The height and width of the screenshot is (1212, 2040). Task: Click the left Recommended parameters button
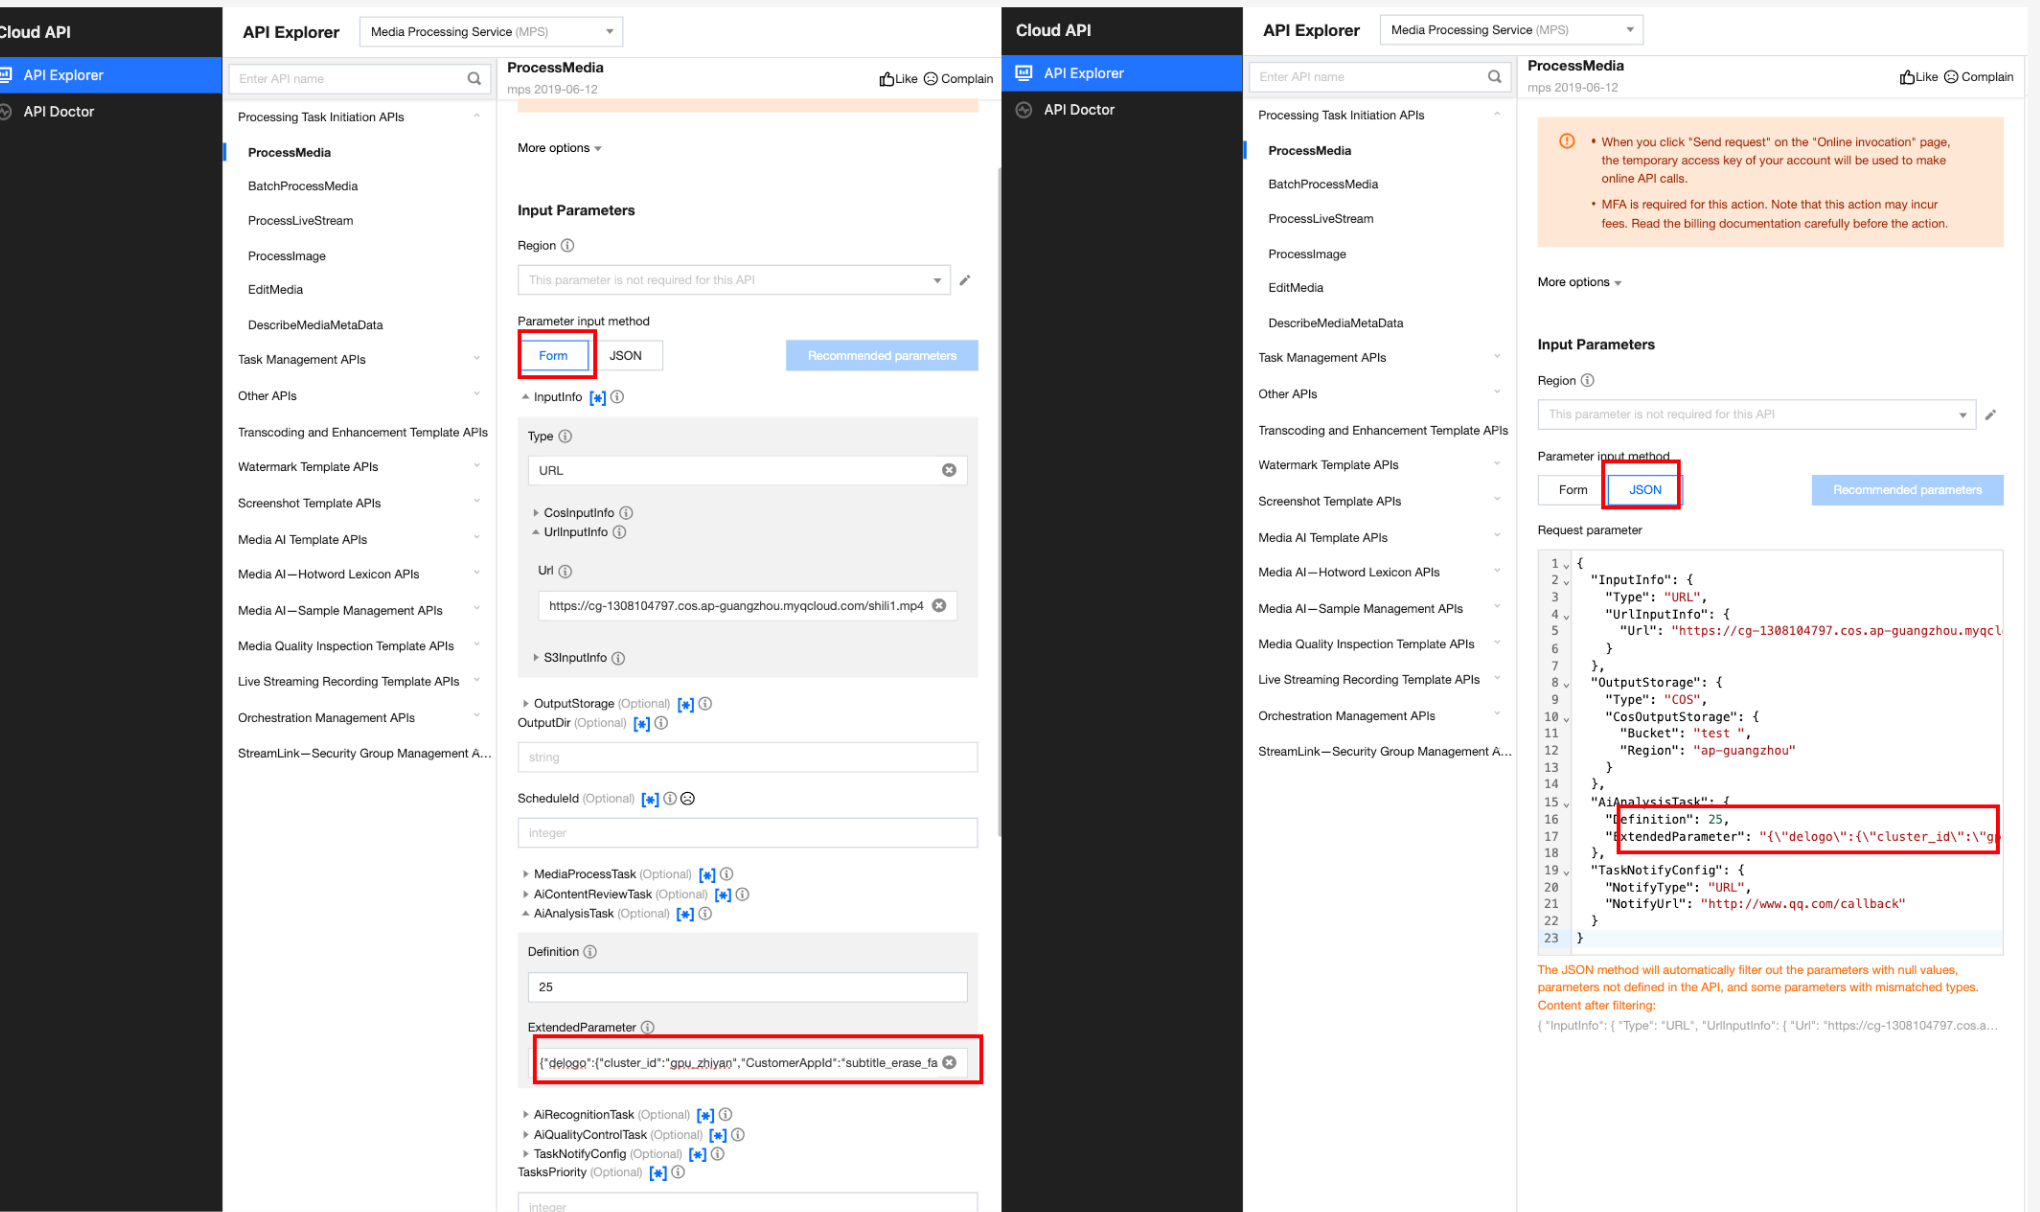coord(881,355)
